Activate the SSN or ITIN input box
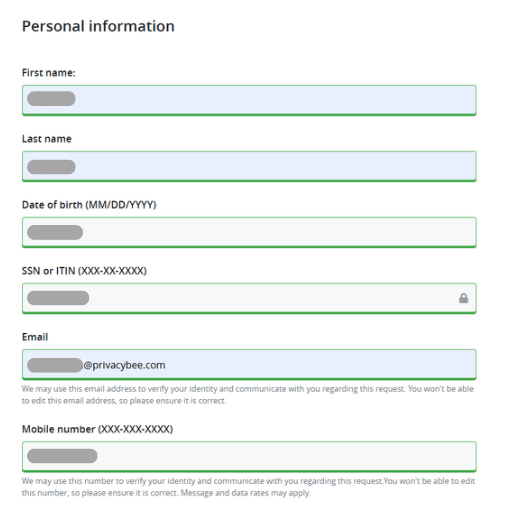The image size is (516, 524). [249, 298]
